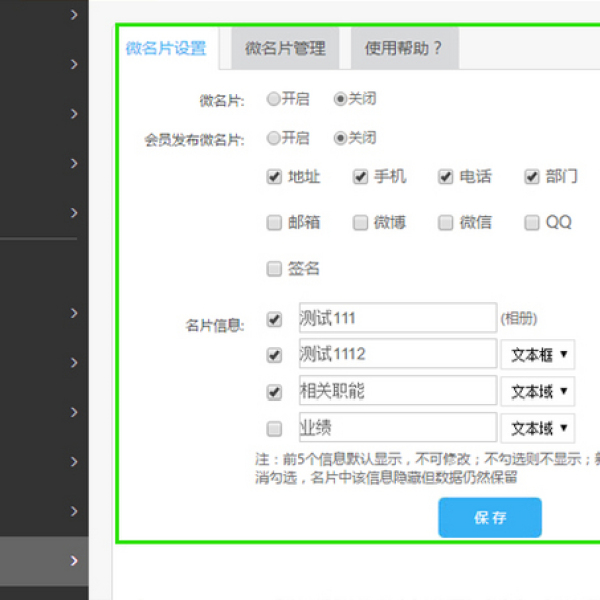Screen dimensions: 600x600
Task: Choose 开启 for 会员发布微名片
Action: point(274,138)
